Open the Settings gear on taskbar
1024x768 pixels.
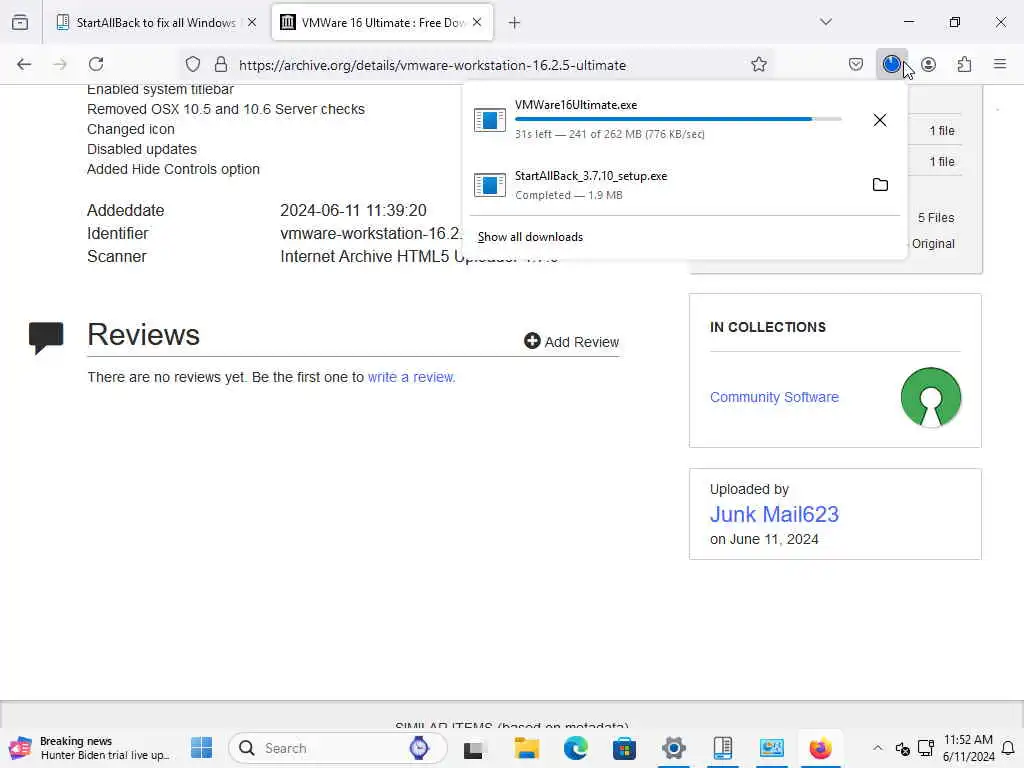pyautogui.click(x=673, y=748)
